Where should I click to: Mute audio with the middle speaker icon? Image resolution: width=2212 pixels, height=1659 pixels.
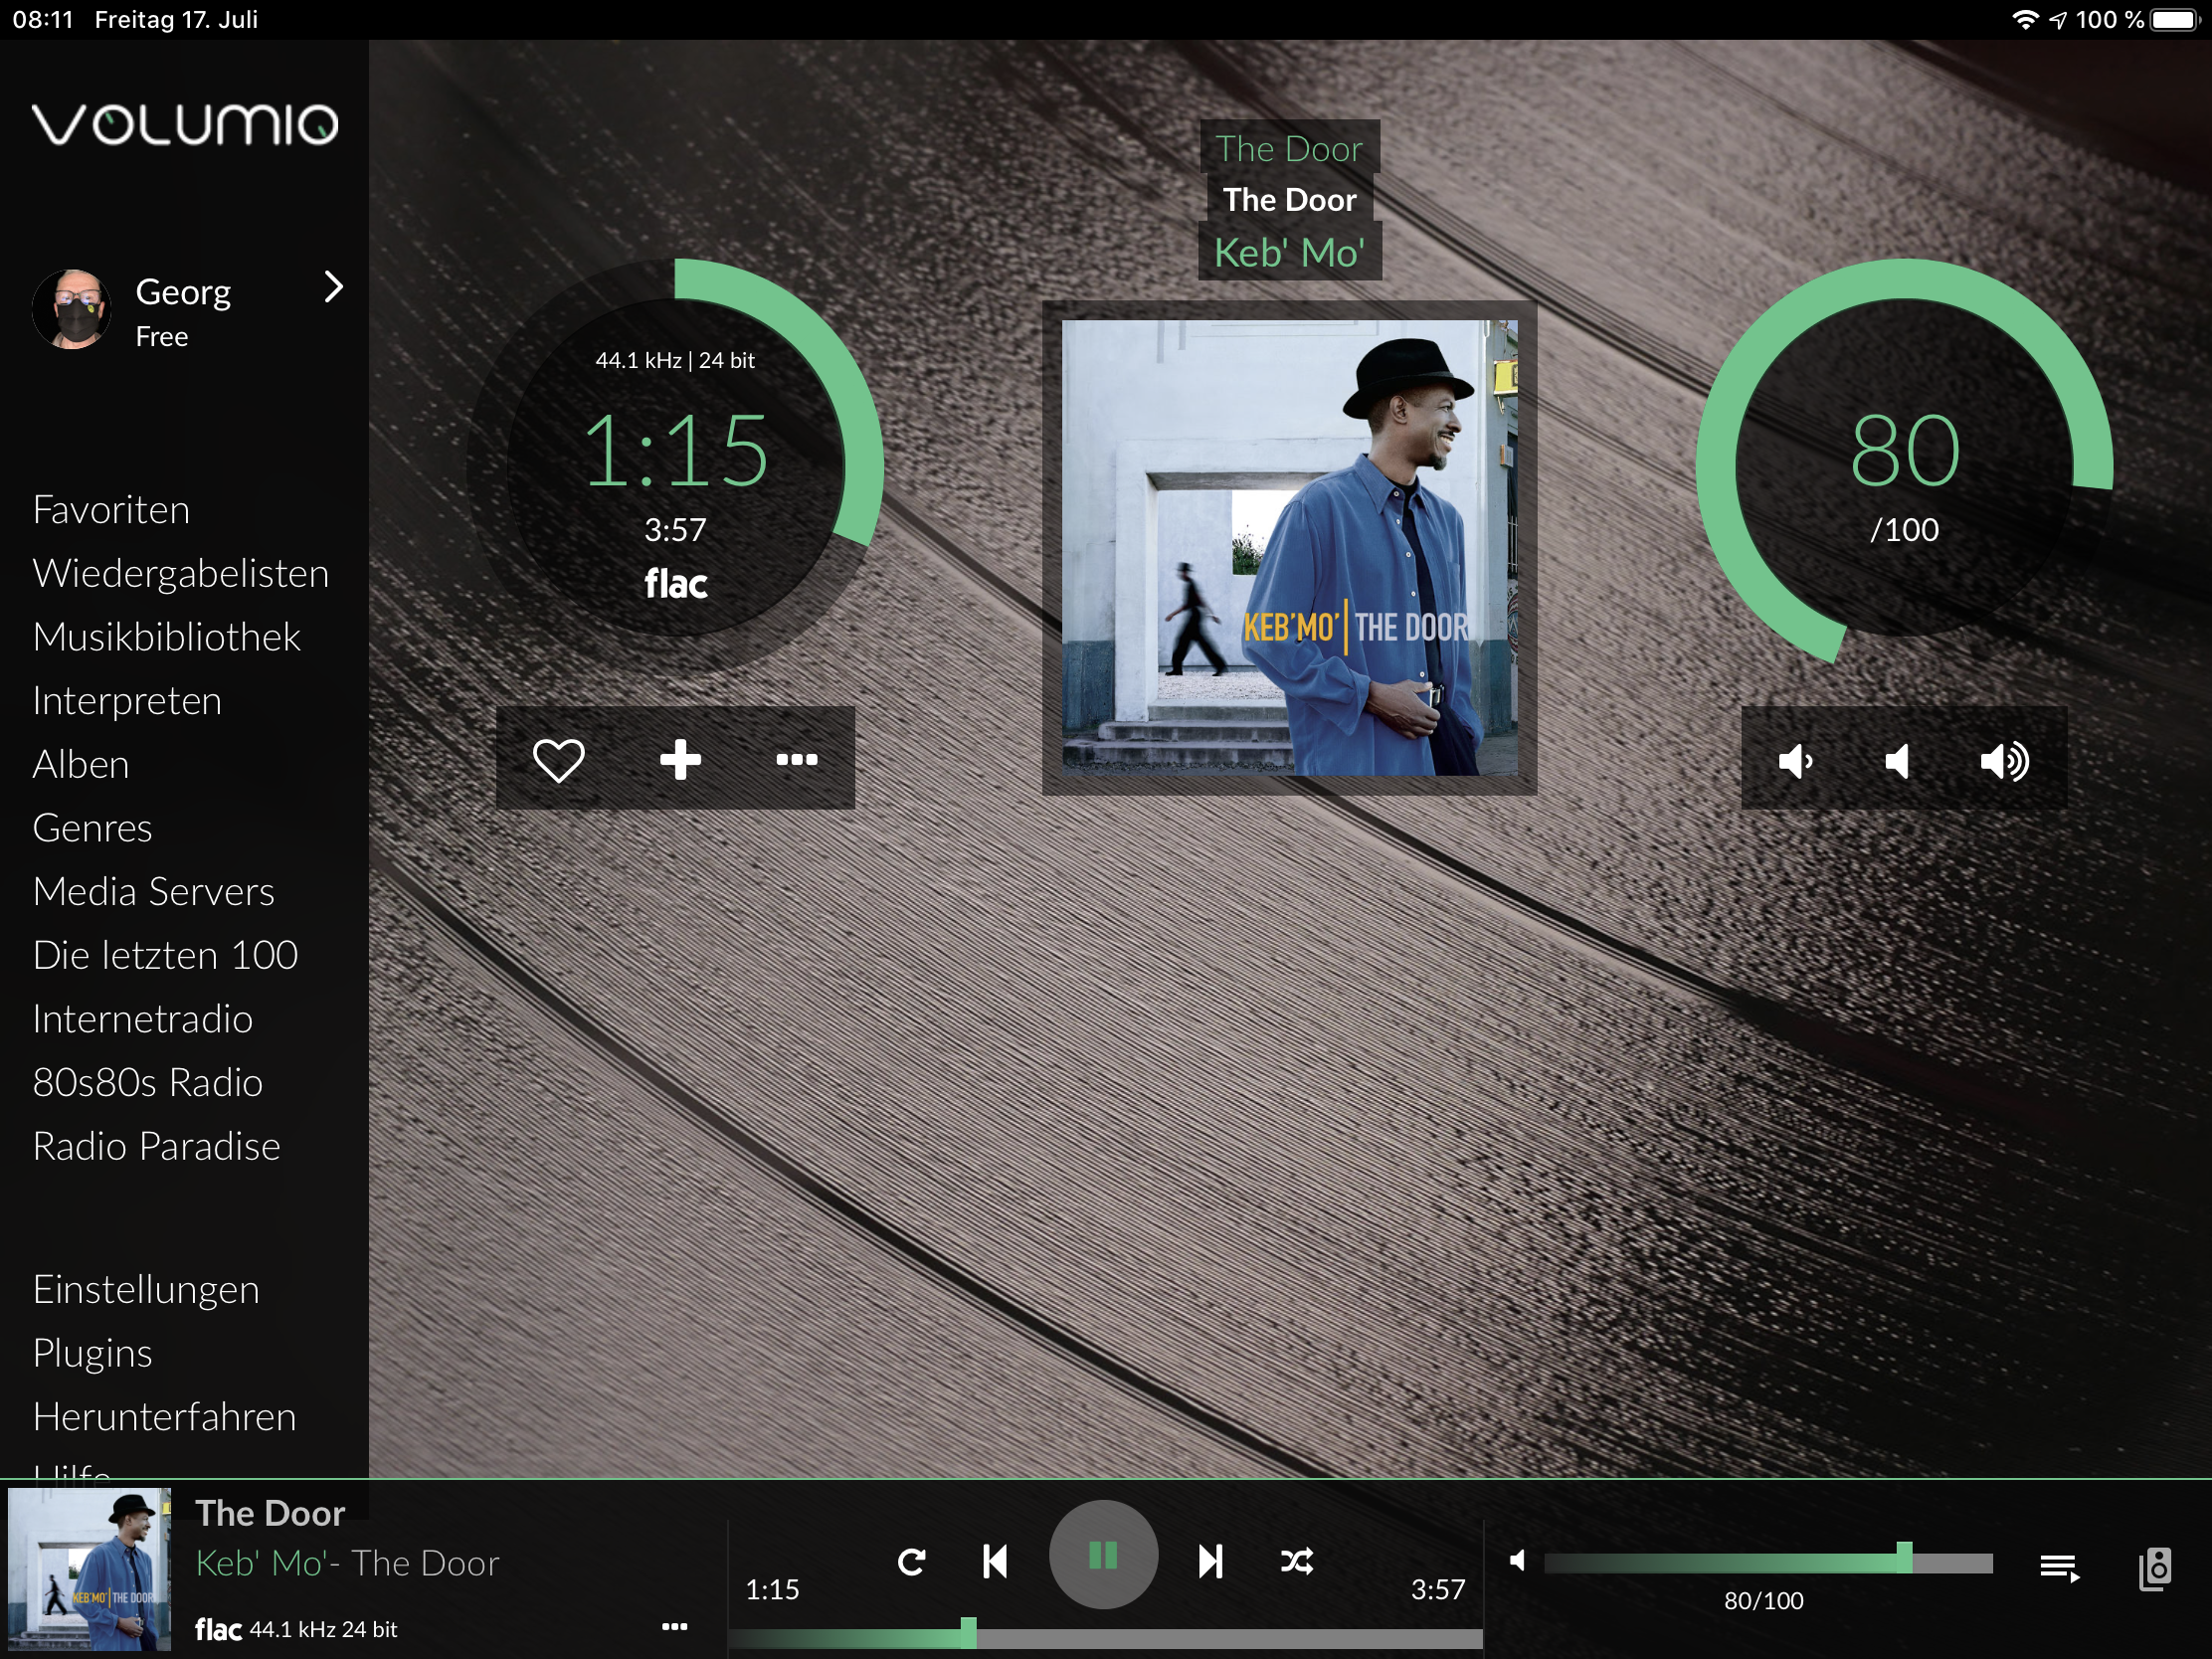(x=1897, y=762)
